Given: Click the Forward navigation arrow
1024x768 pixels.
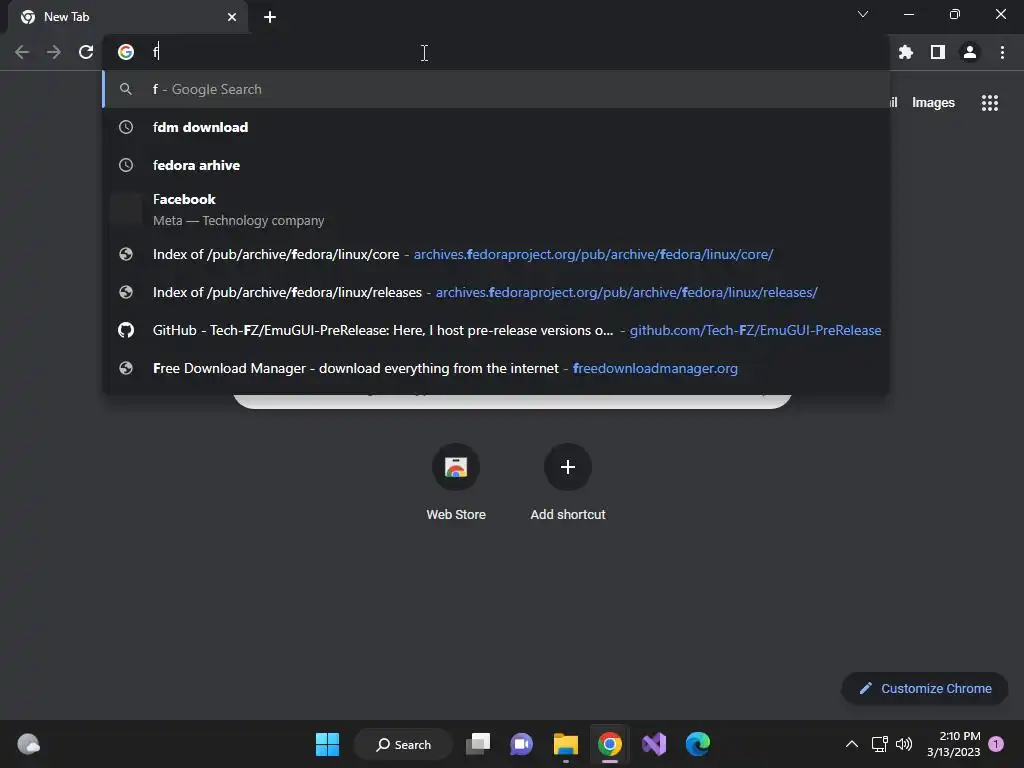Looking at the screenshot, I should click(54, 52).
